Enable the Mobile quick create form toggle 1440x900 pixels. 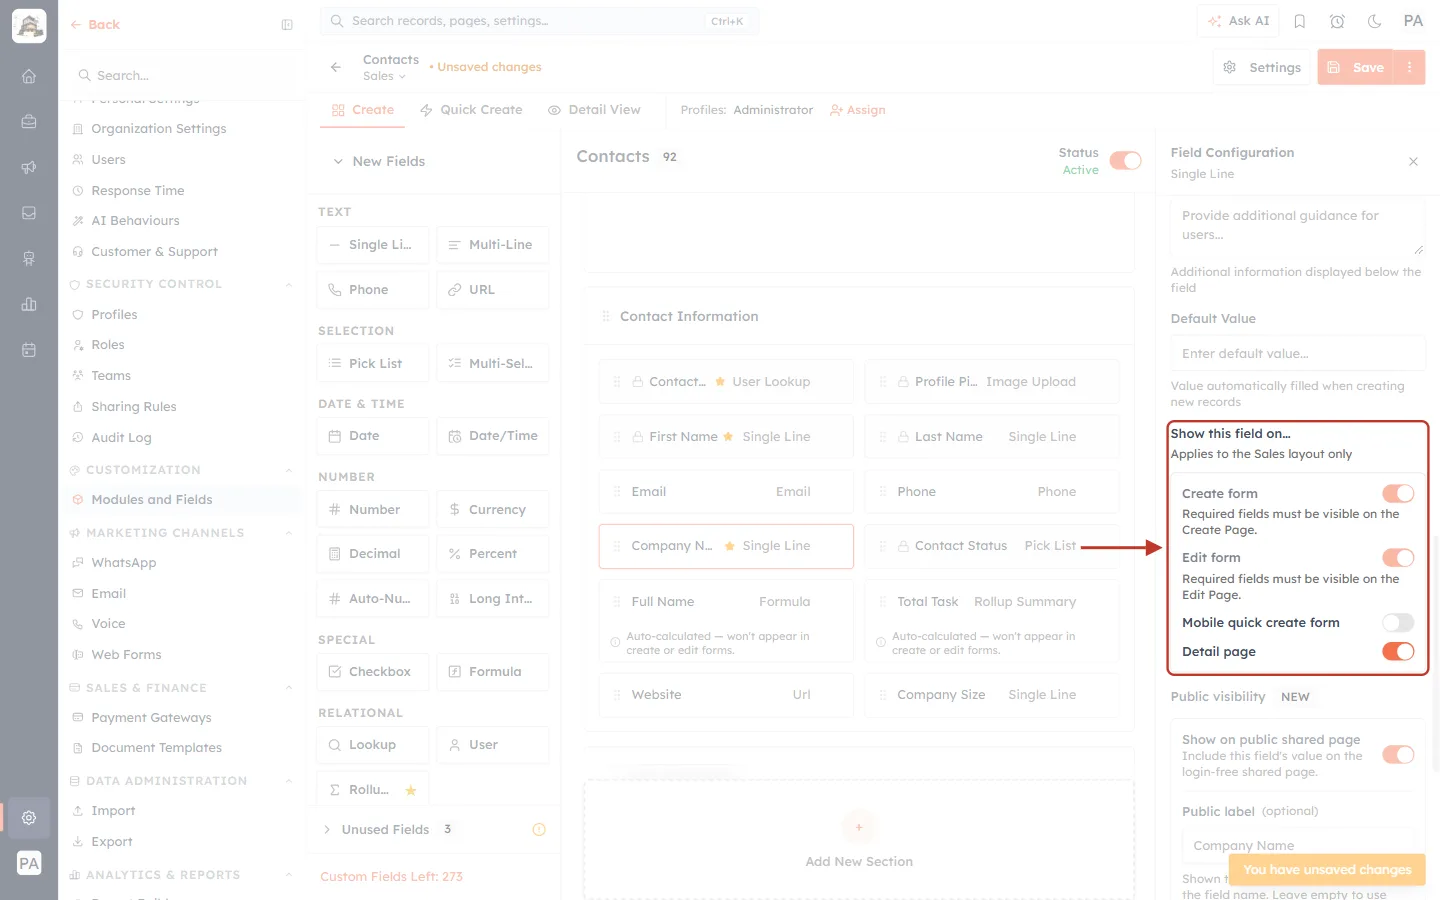click(x=1398, y=622)
